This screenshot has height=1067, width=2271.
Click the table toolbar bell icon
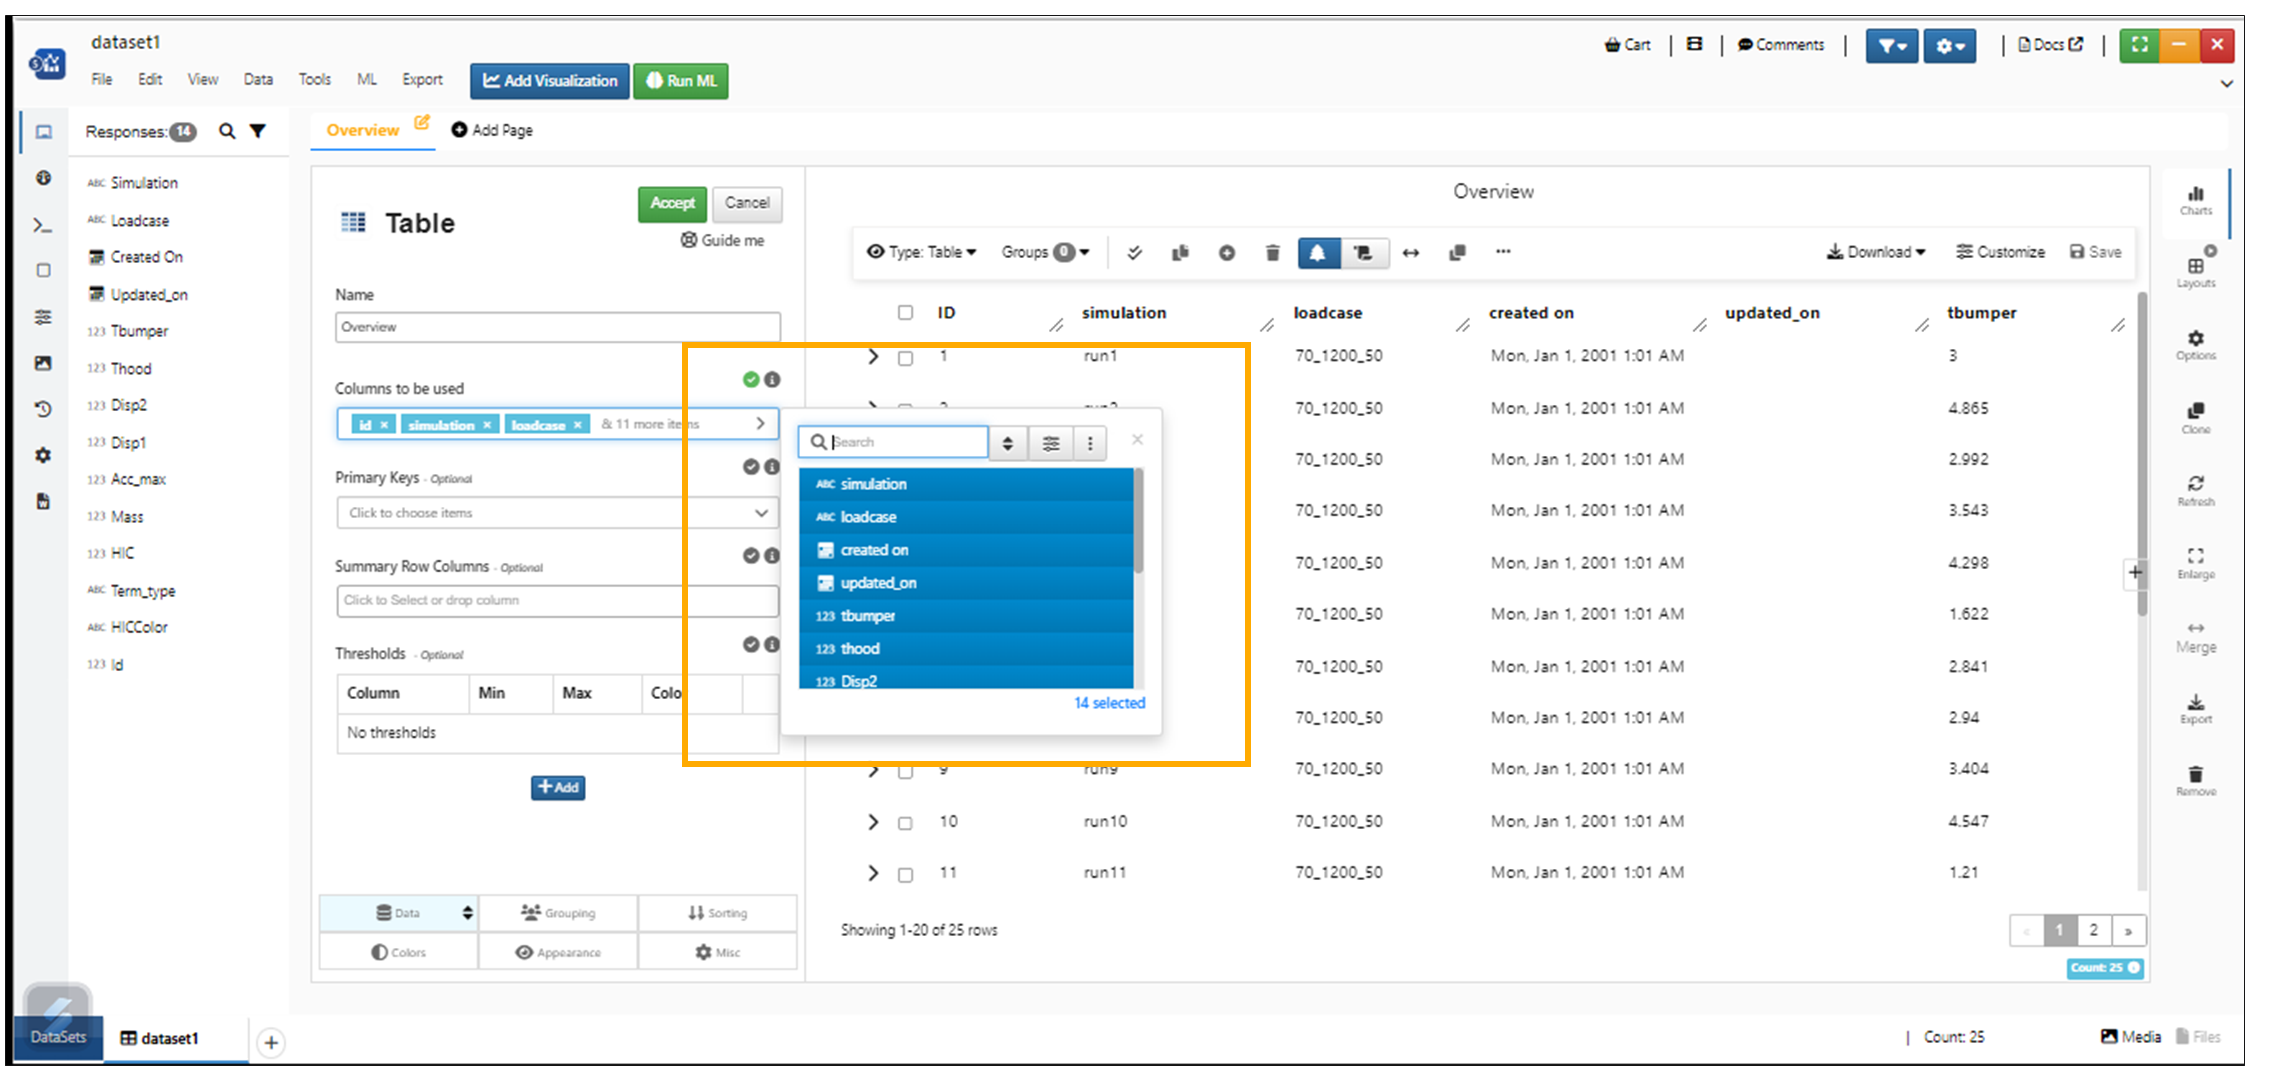(x=1318, y=253)
